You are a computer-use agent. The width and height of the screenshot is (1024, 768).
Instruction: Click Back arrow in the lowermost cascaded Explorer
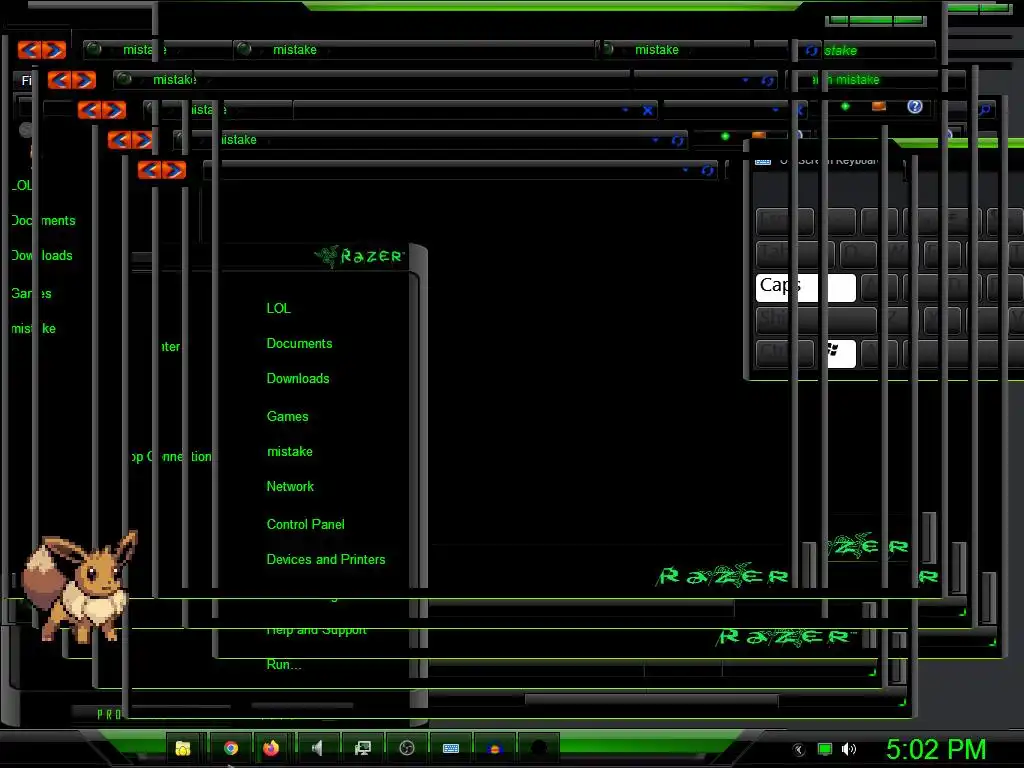click(150, 170)
